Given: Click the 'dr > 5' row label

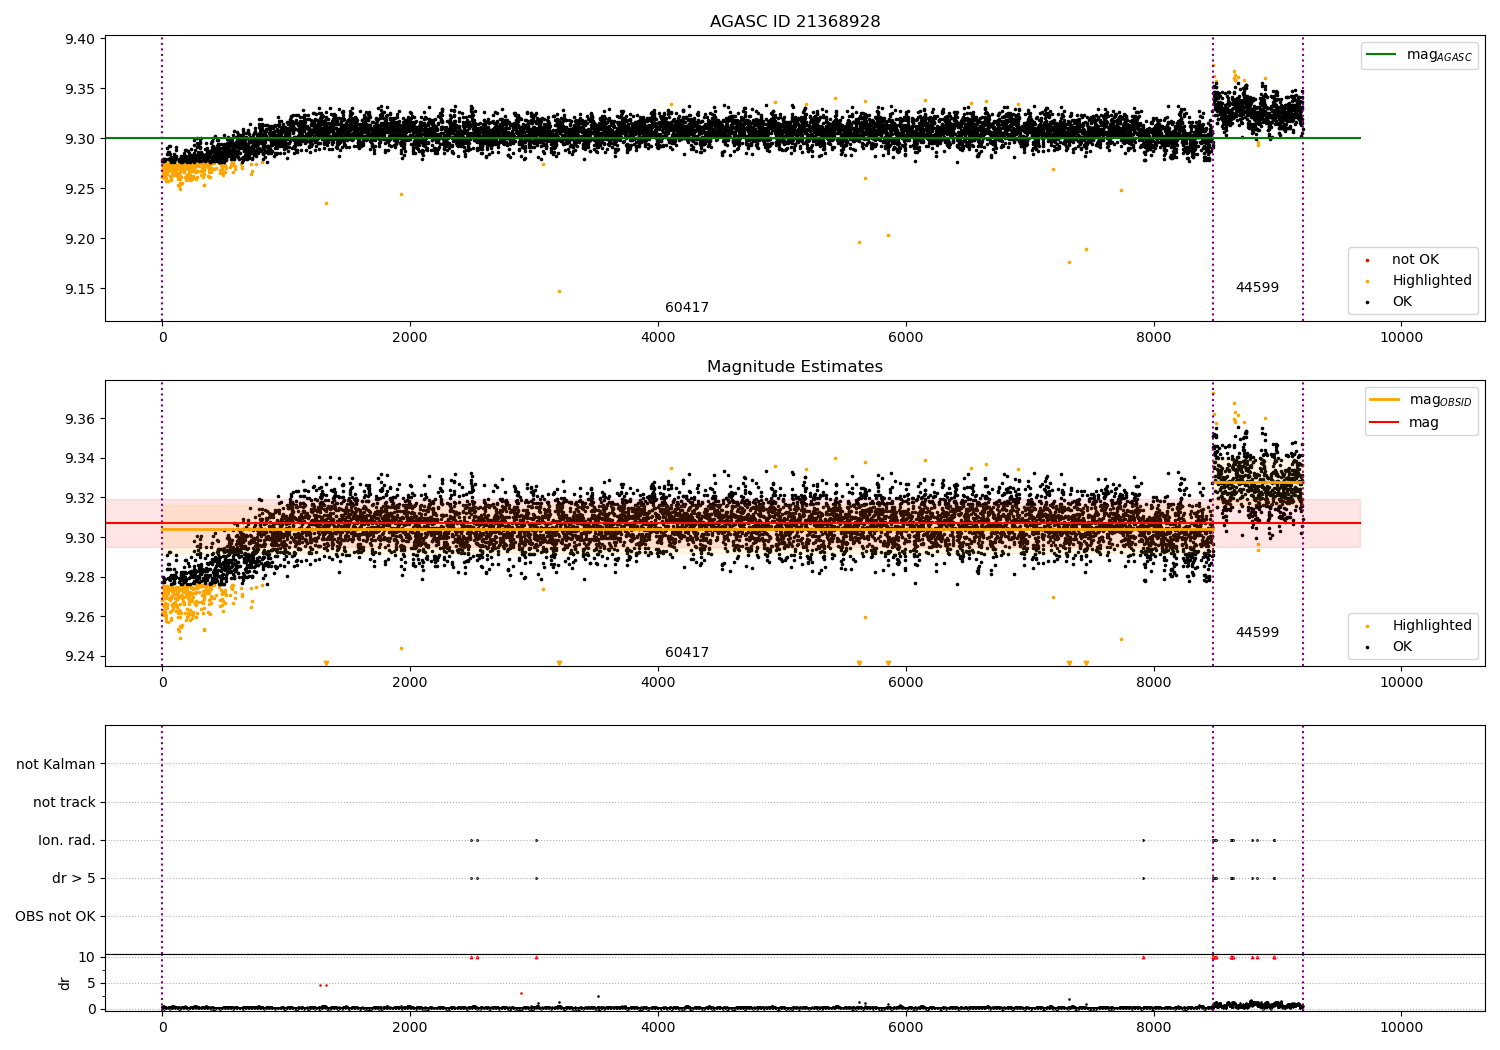Looking at the screenshot, I should 74,879.
